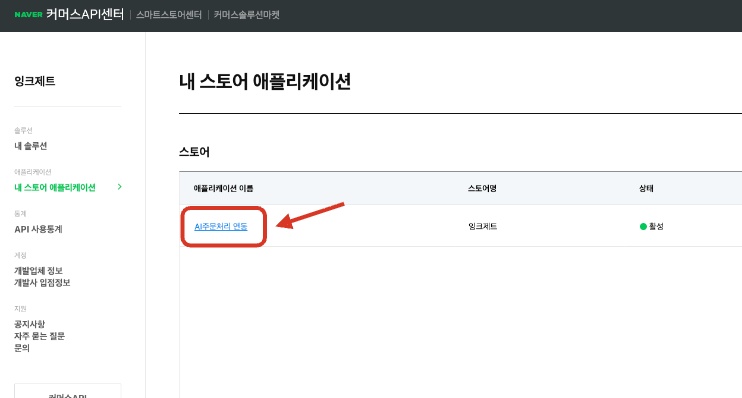Screen dimensions: 742x398
Task: Open API 사용통계 in sidebar
Action: click(38, 229)
